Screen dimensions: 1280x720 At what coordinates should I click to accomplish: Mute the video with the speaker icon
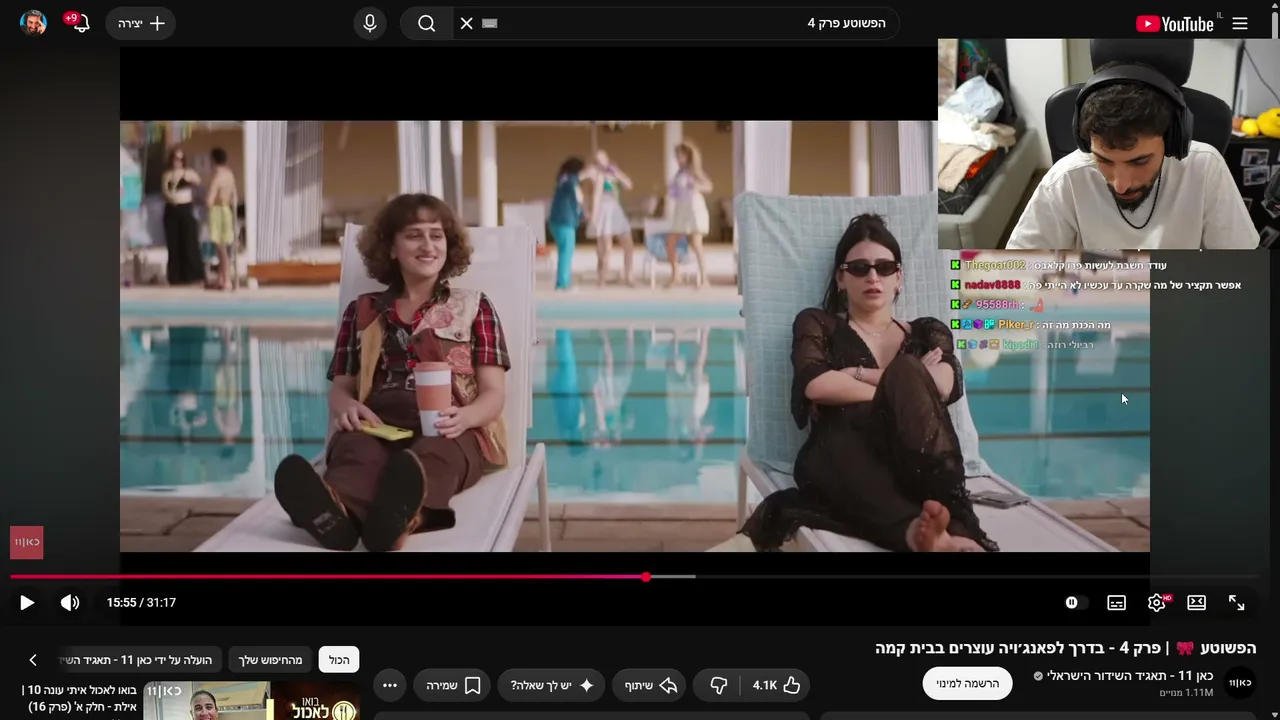point(70,602)
